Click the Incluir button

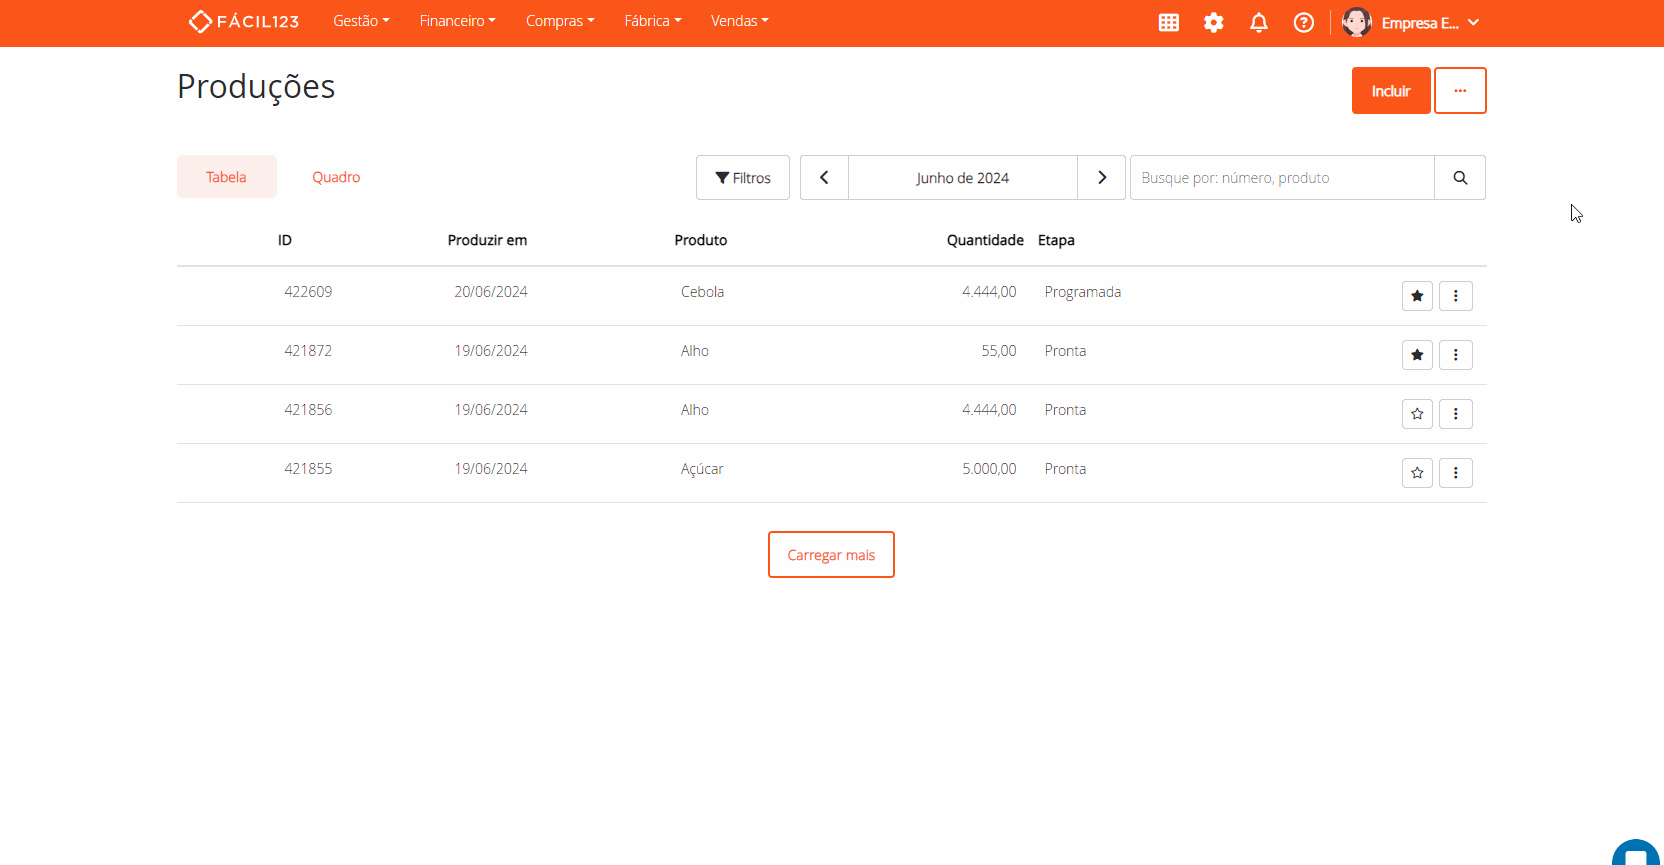1390,91
